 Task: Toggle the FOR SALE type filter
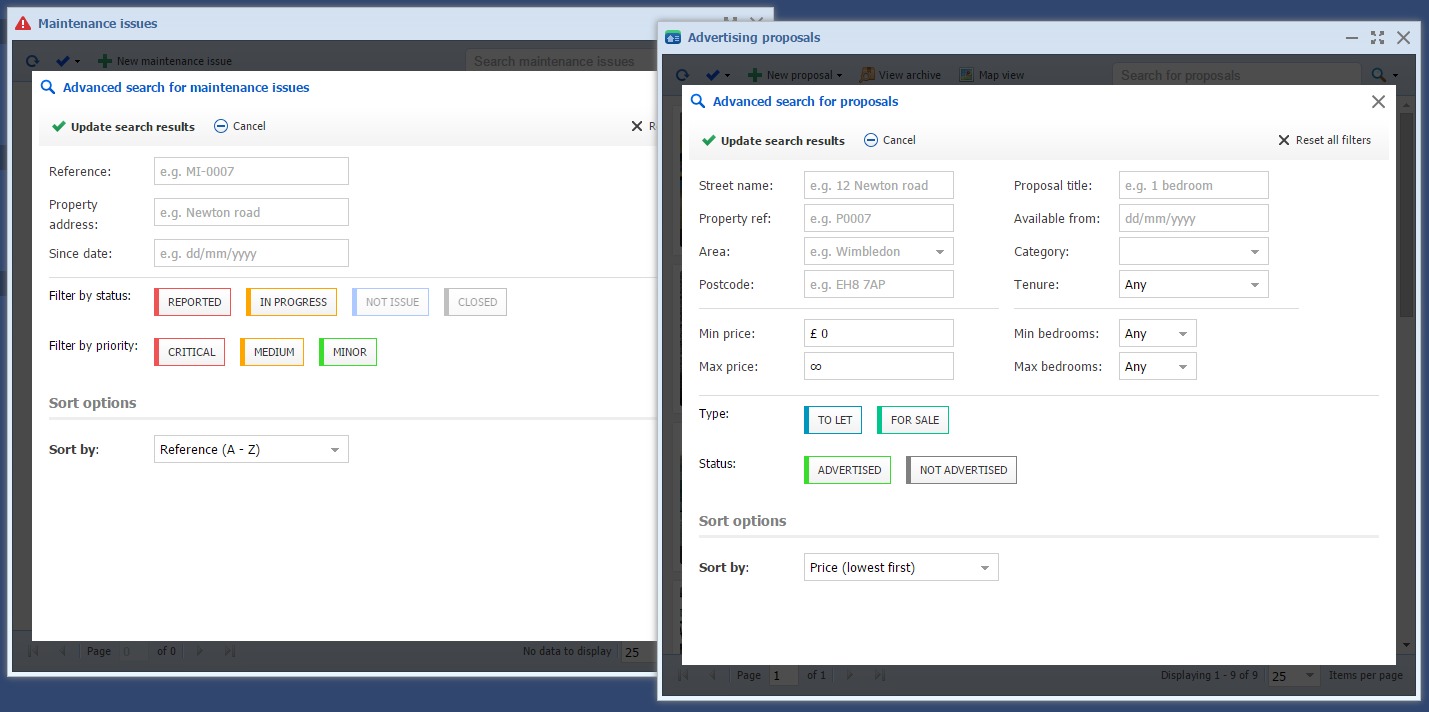[913, 420]
